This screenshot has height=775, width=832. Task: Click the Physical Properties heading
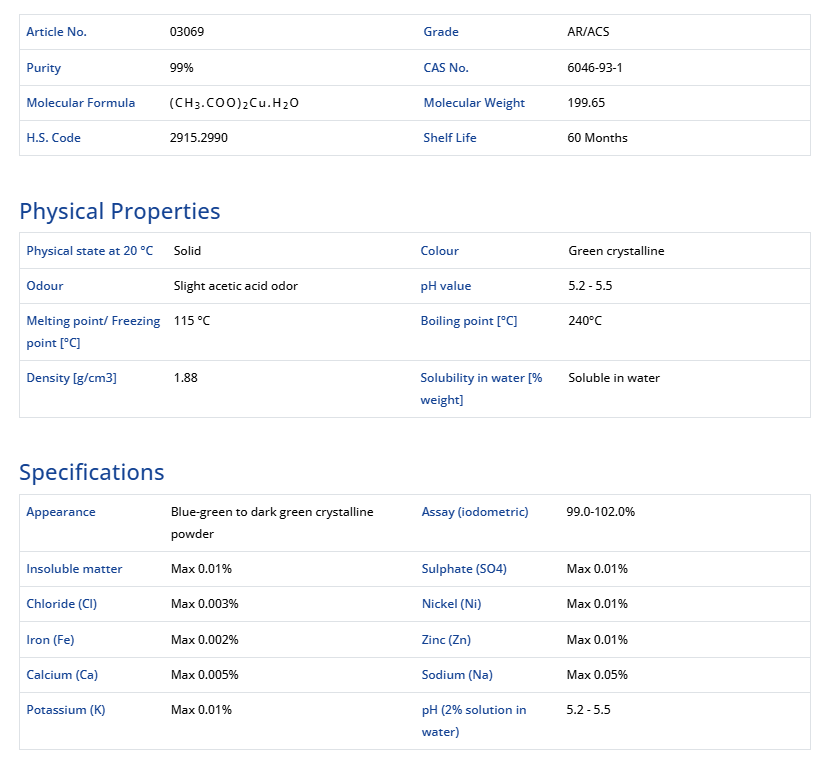coord(120,211)
